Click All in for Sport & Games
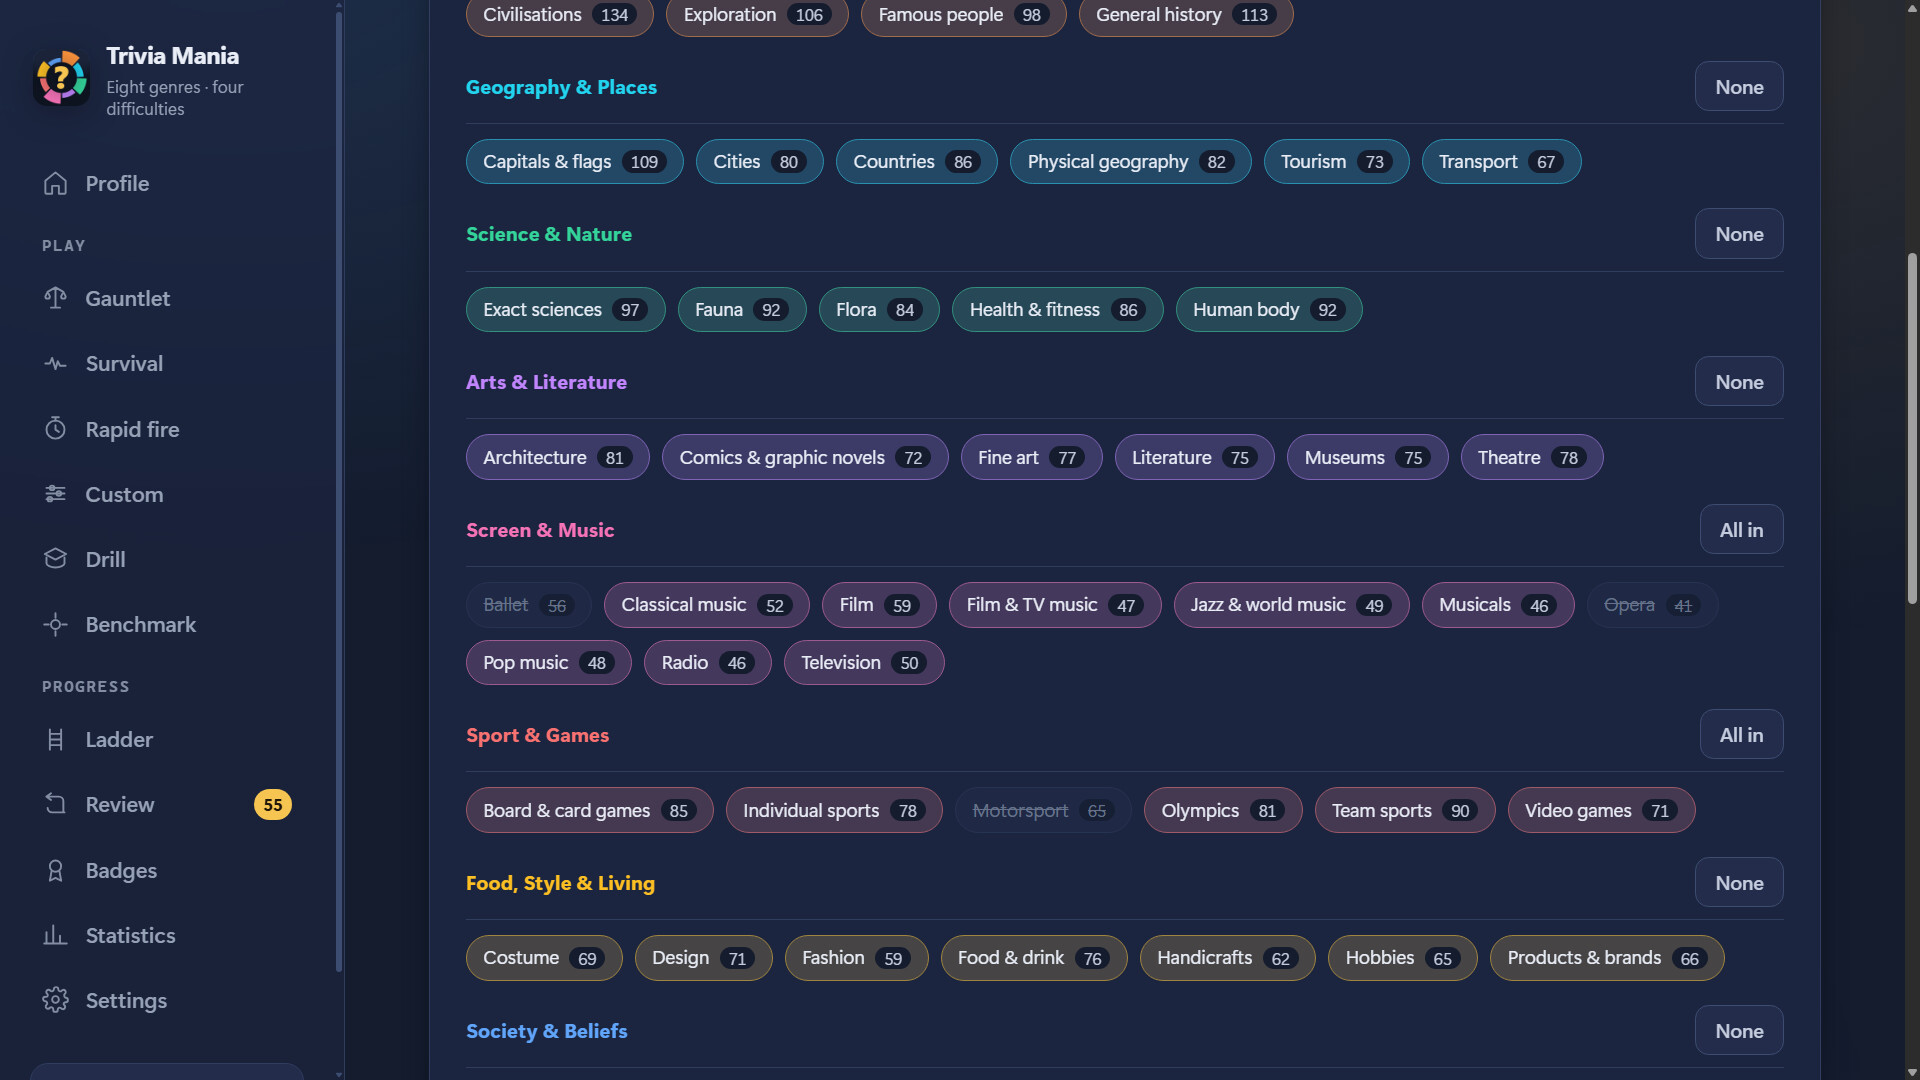The height and width of the screenshot is (1080, 1920). [1741, 735]
